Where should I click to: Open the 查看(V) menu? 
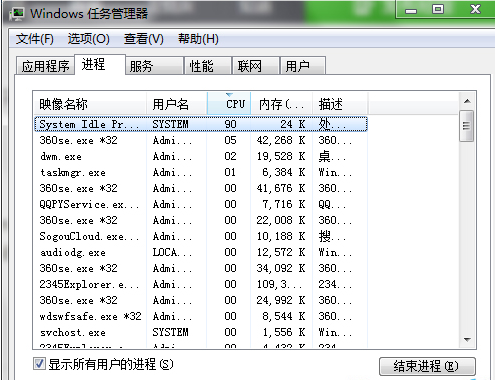144,39
